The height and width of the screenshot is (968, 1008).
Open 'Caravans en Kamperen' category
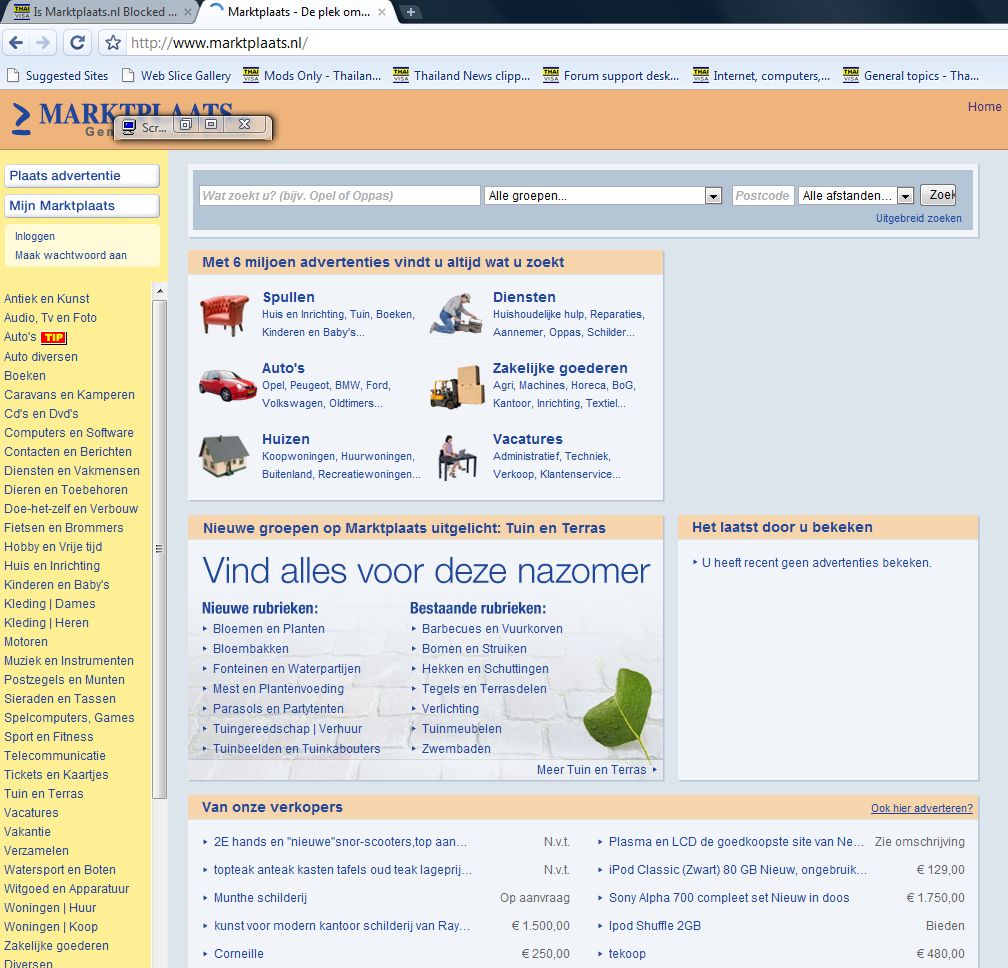[69, 395]
